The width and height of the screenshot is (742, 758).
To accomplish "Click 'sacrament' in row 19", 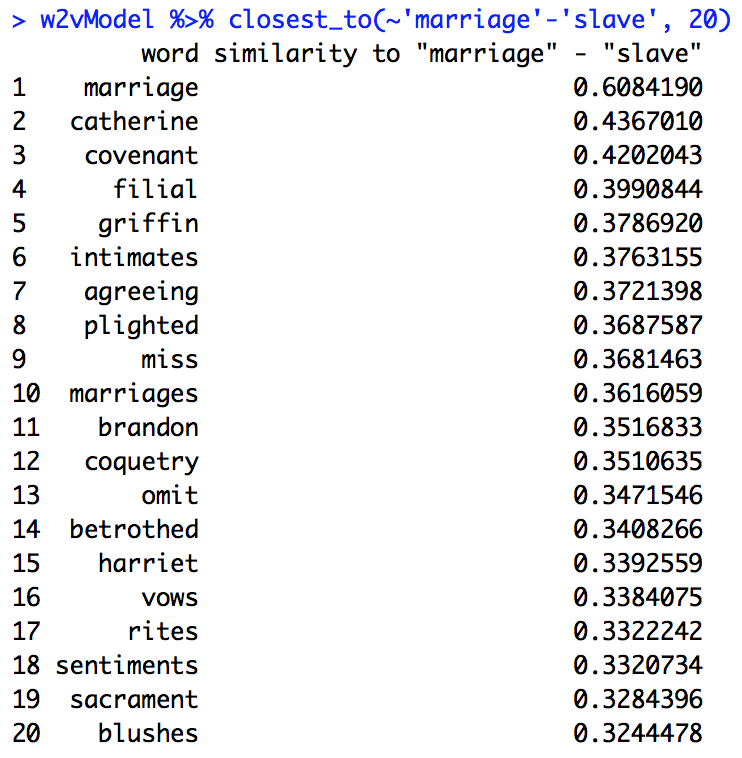I will pyautogui.click(x=134, y=700).
